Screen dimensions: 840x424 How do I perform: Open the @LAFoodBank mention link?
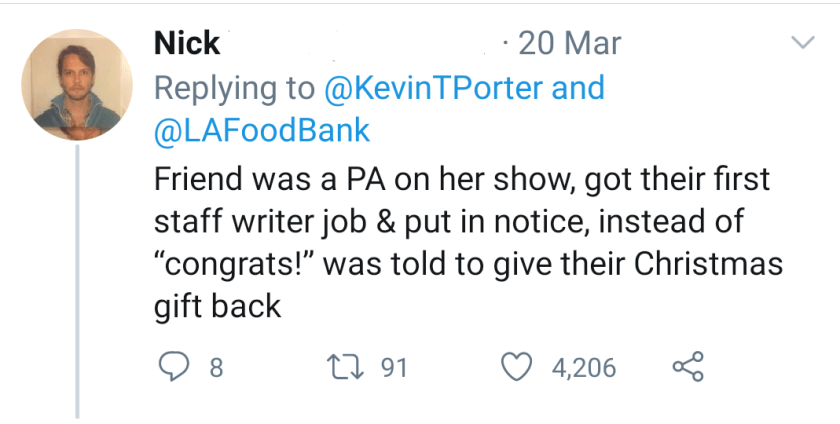click(x=262, y=130)
